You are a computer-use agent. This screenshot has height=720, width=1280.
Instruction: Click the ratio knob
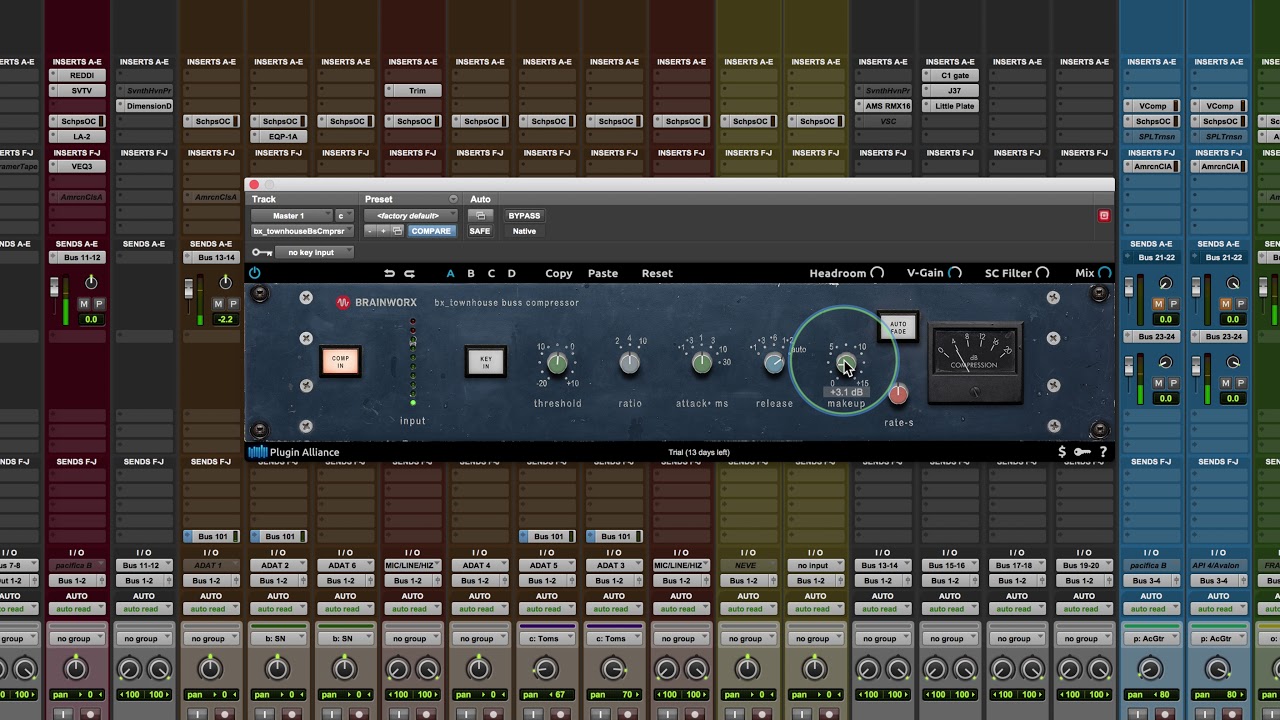coord(629,364)
